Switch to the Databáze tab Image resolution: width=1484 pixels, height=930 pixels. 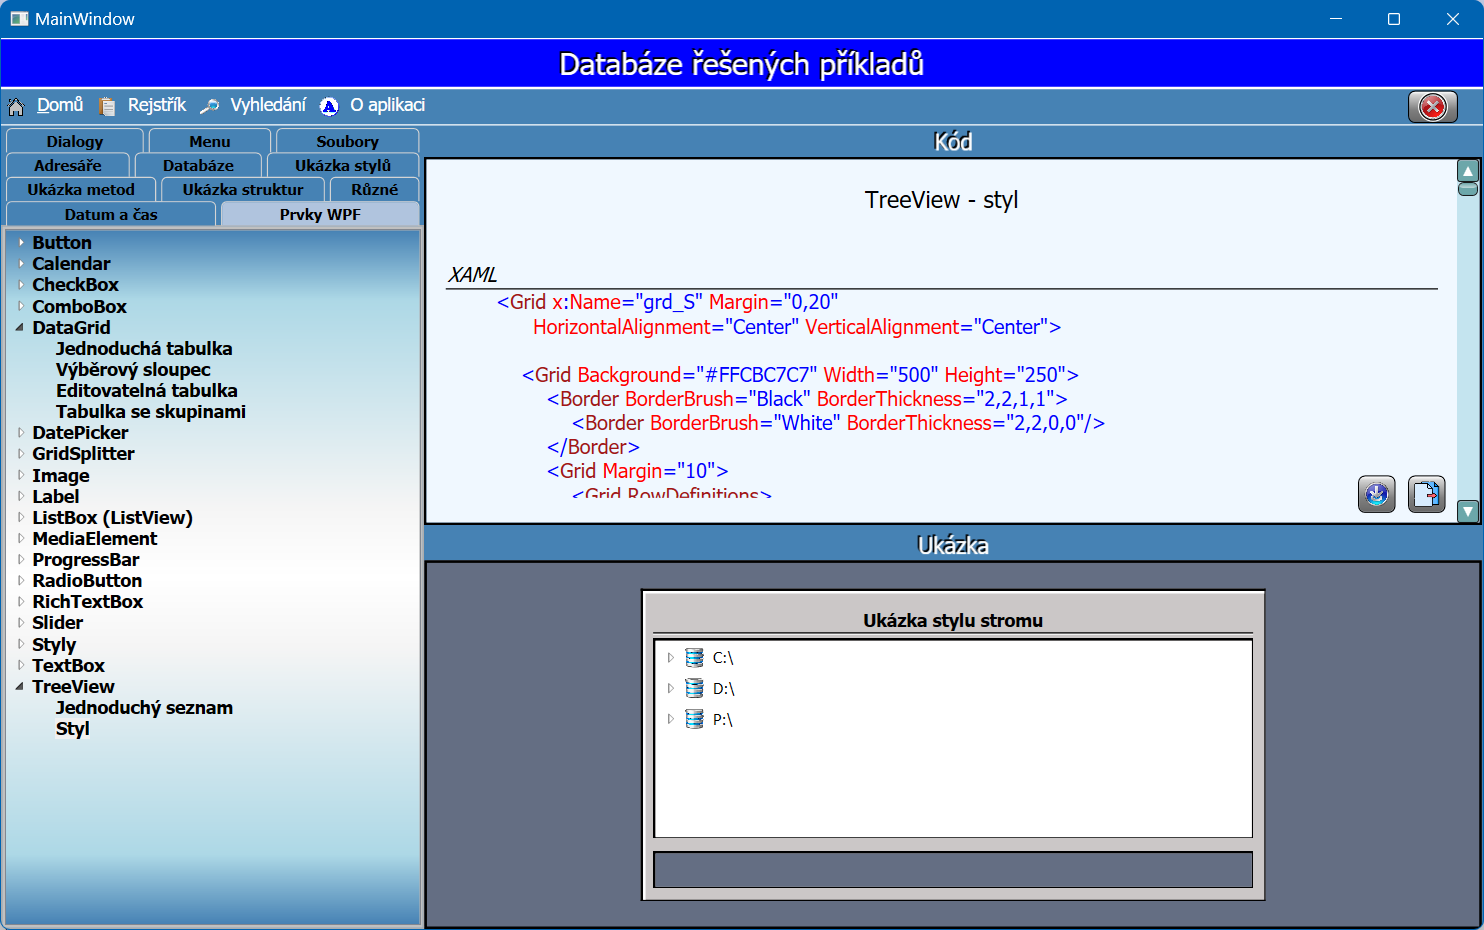198,165
